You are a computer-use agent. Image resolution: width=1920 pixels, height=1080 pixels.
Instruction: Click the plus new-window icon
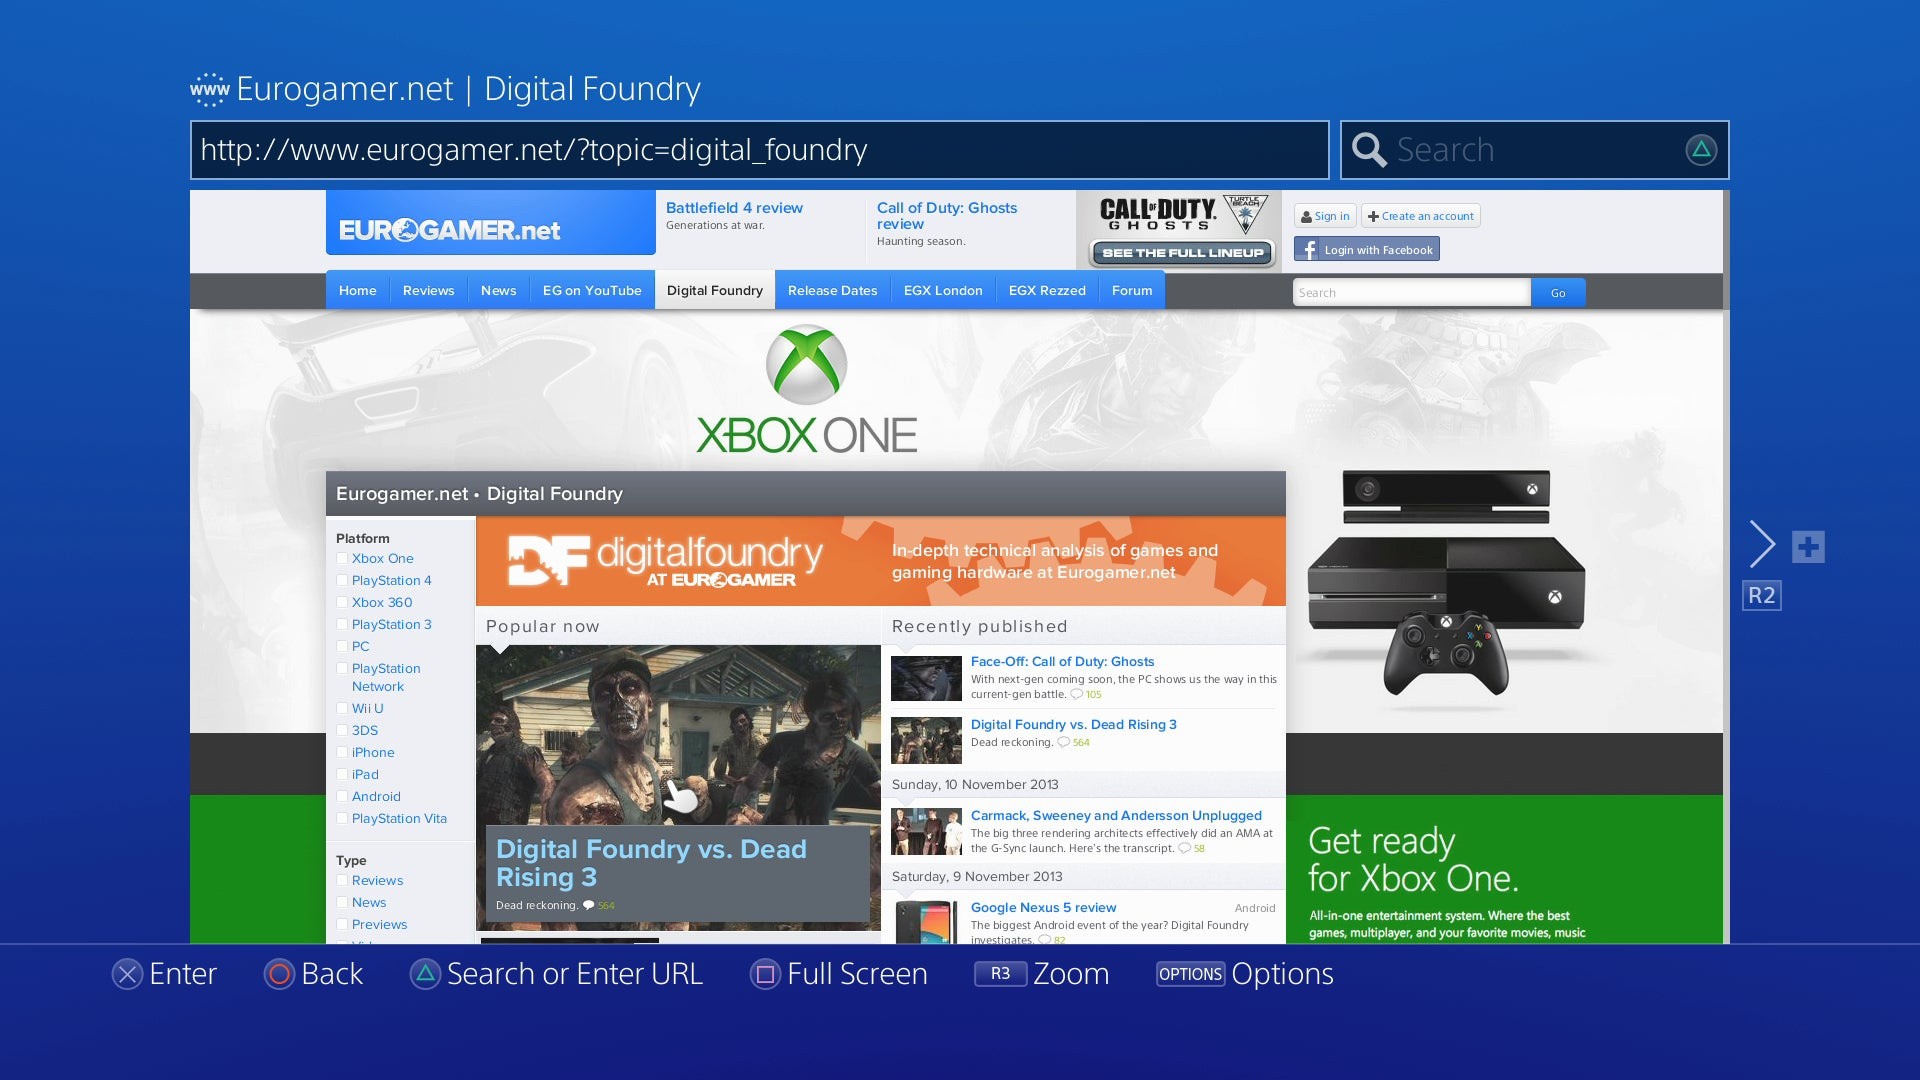1807,547
